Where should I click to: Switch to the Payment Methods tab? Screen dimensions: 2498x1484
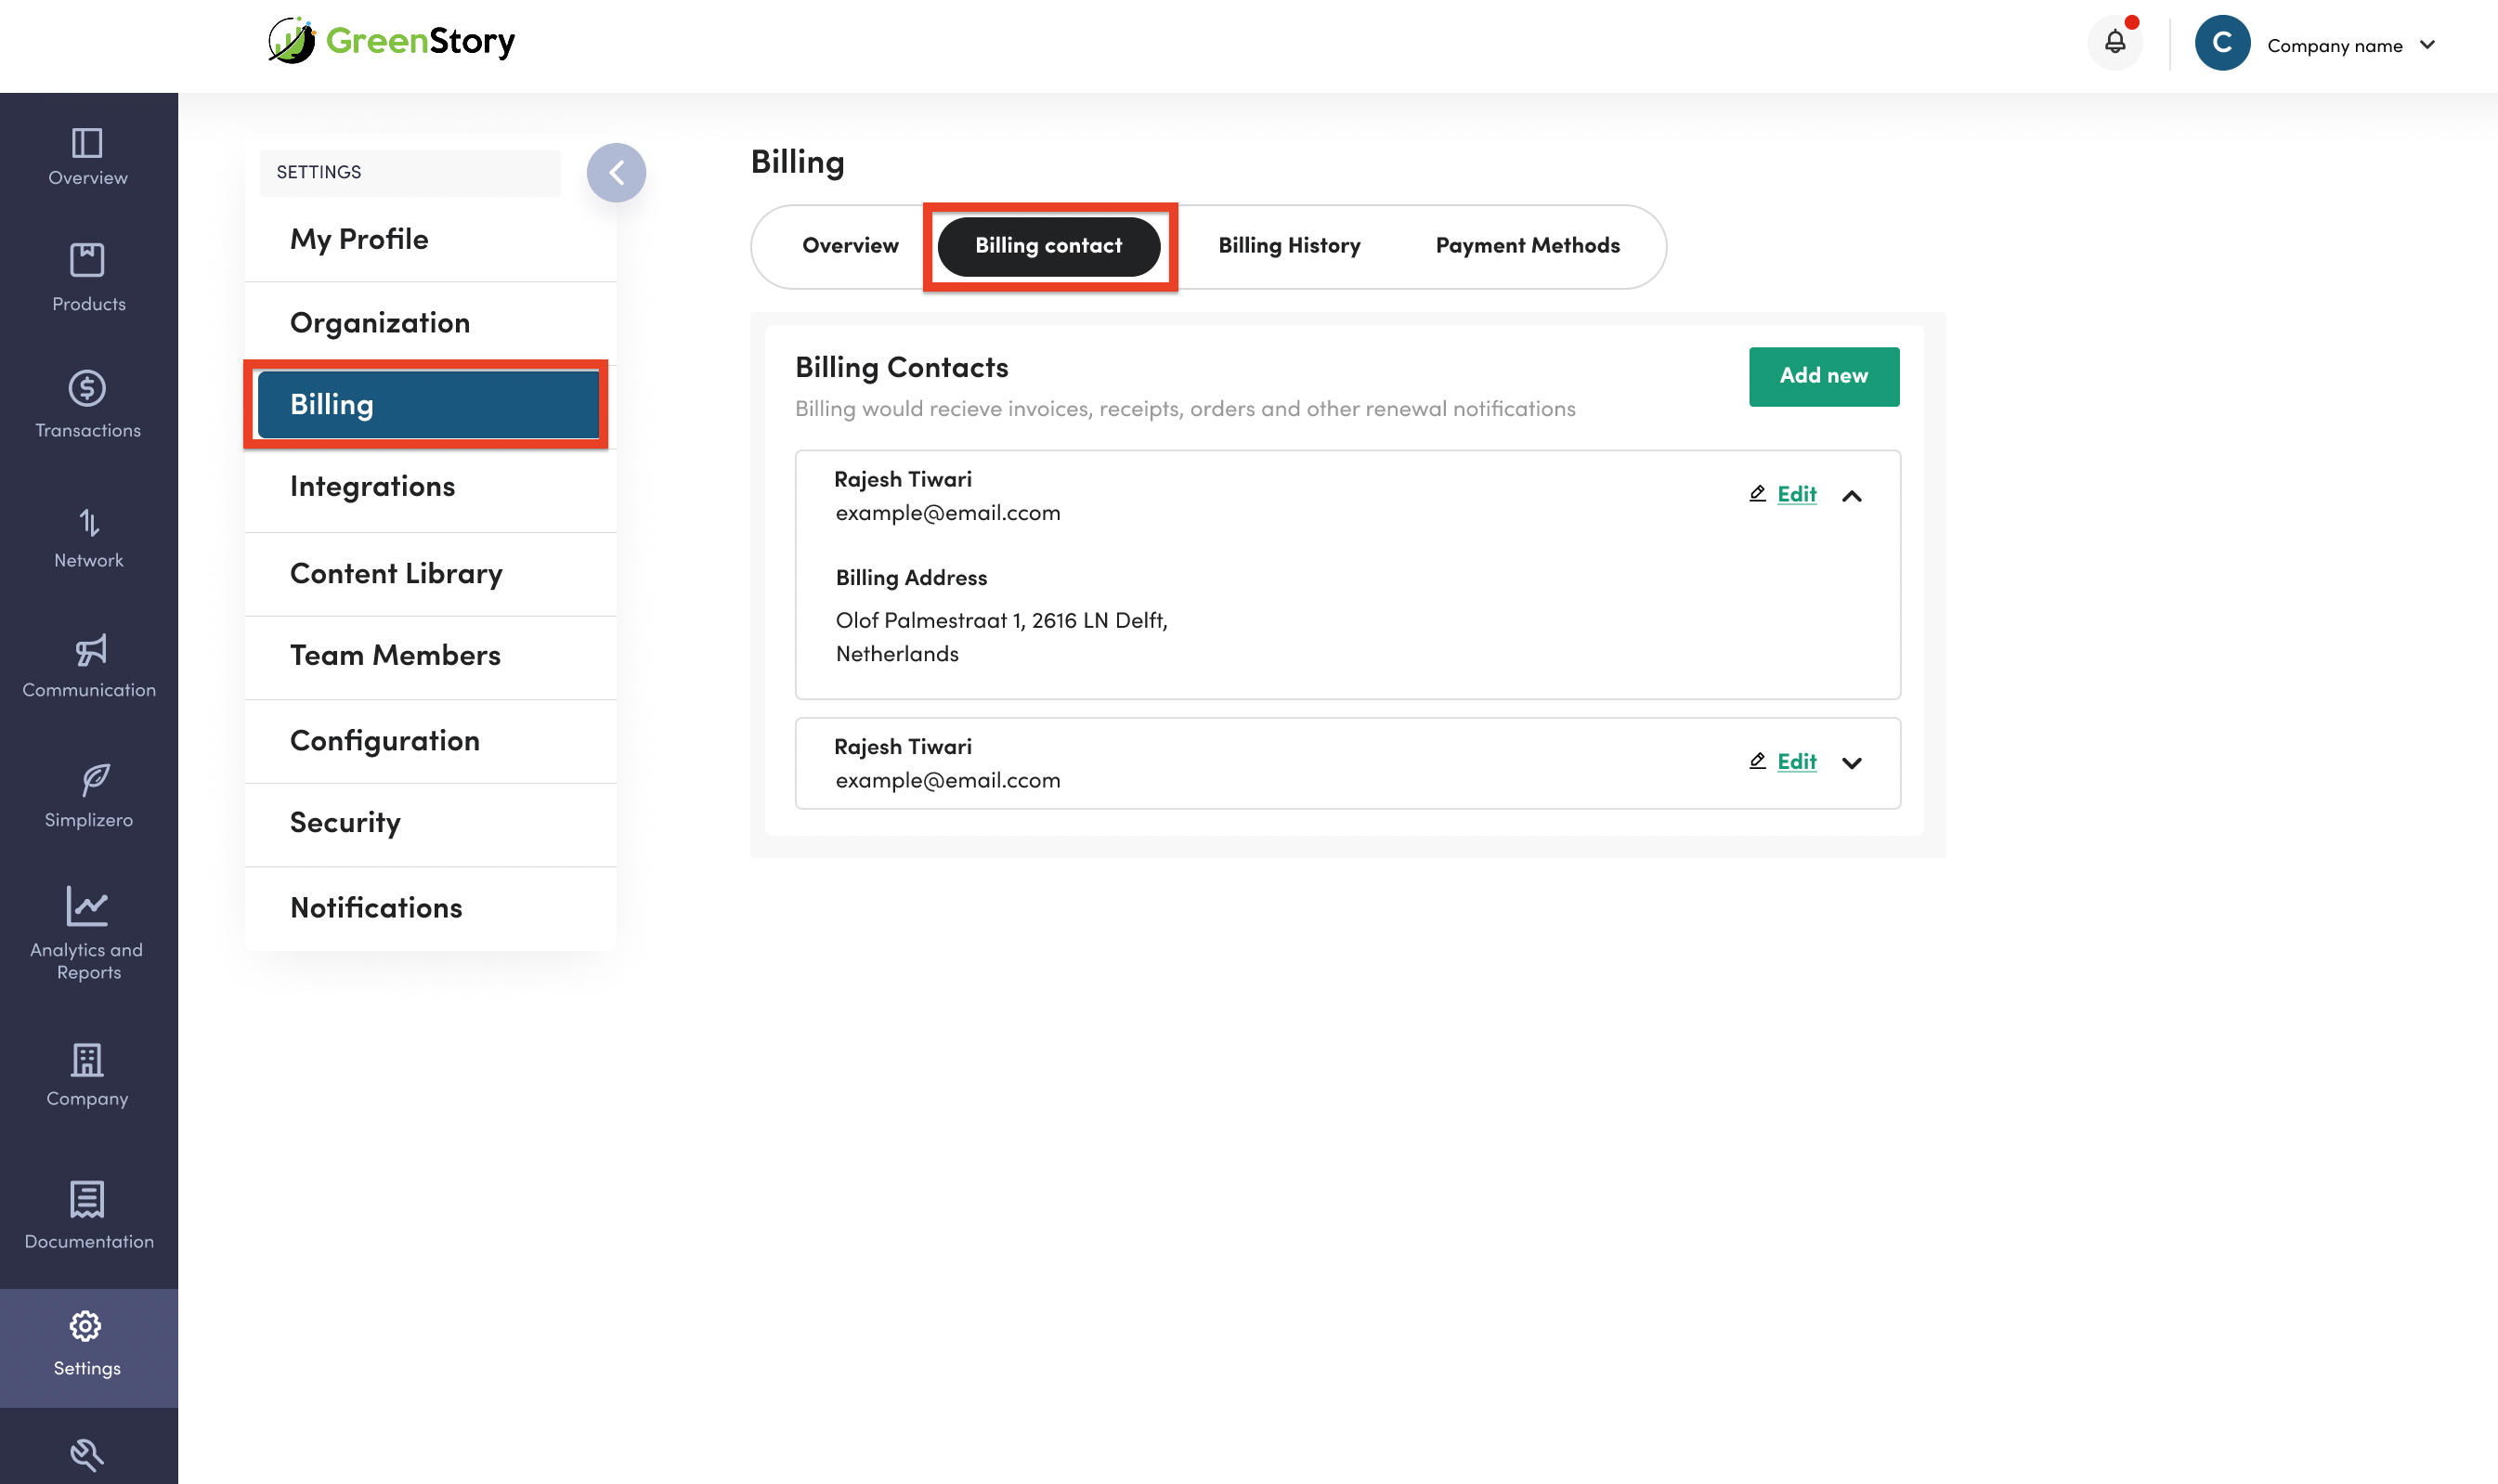pos(1527,246)
